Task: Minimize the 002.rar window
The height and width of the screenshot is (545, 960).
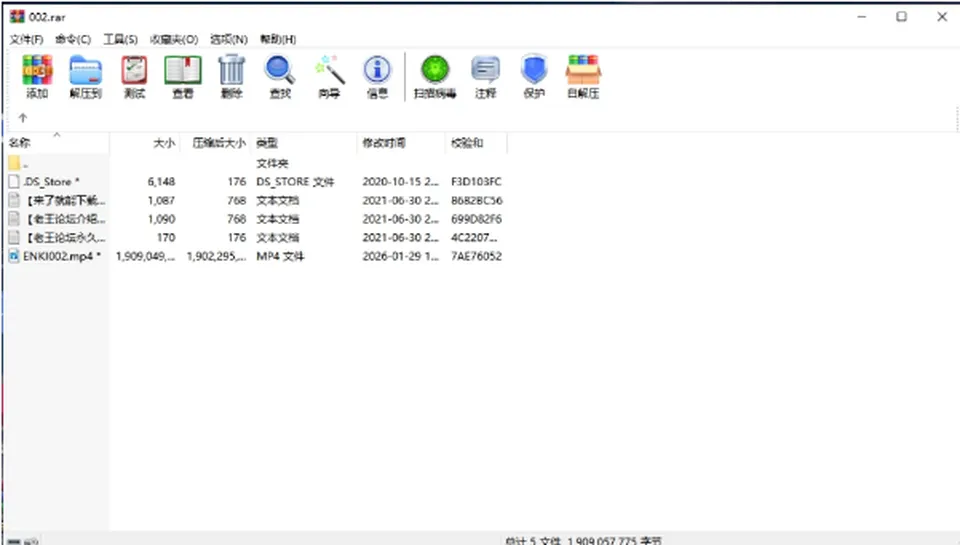Action: pyautogui.click(x=861, y=17)
